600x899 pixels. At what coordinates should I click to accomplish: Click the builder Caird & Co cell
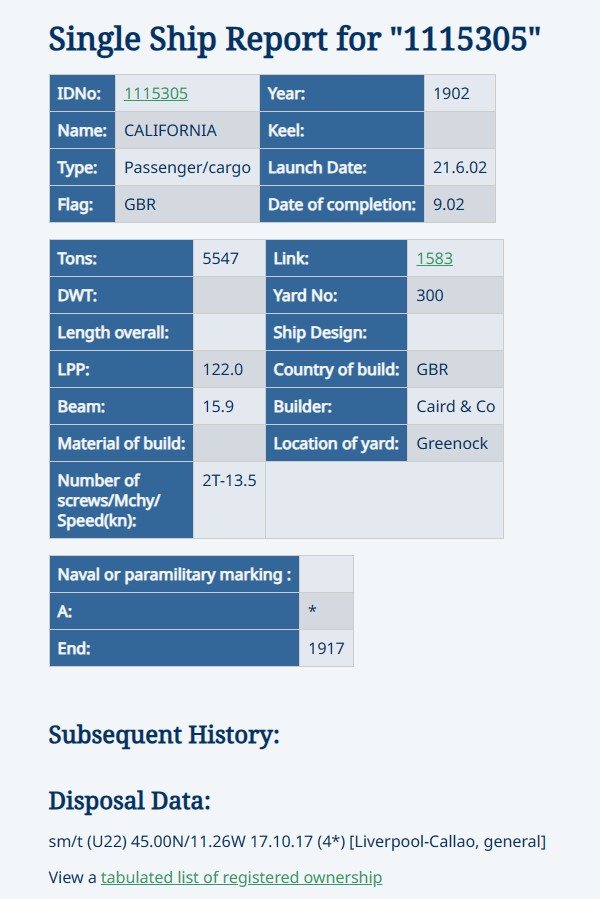455,406
